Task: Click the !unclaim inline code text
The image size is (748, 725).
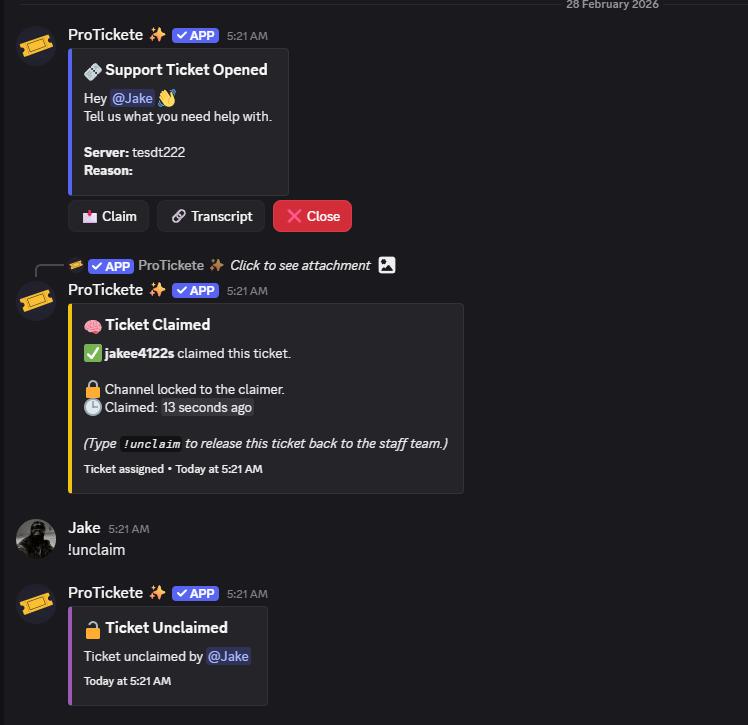Action: (x=151, y=444)
